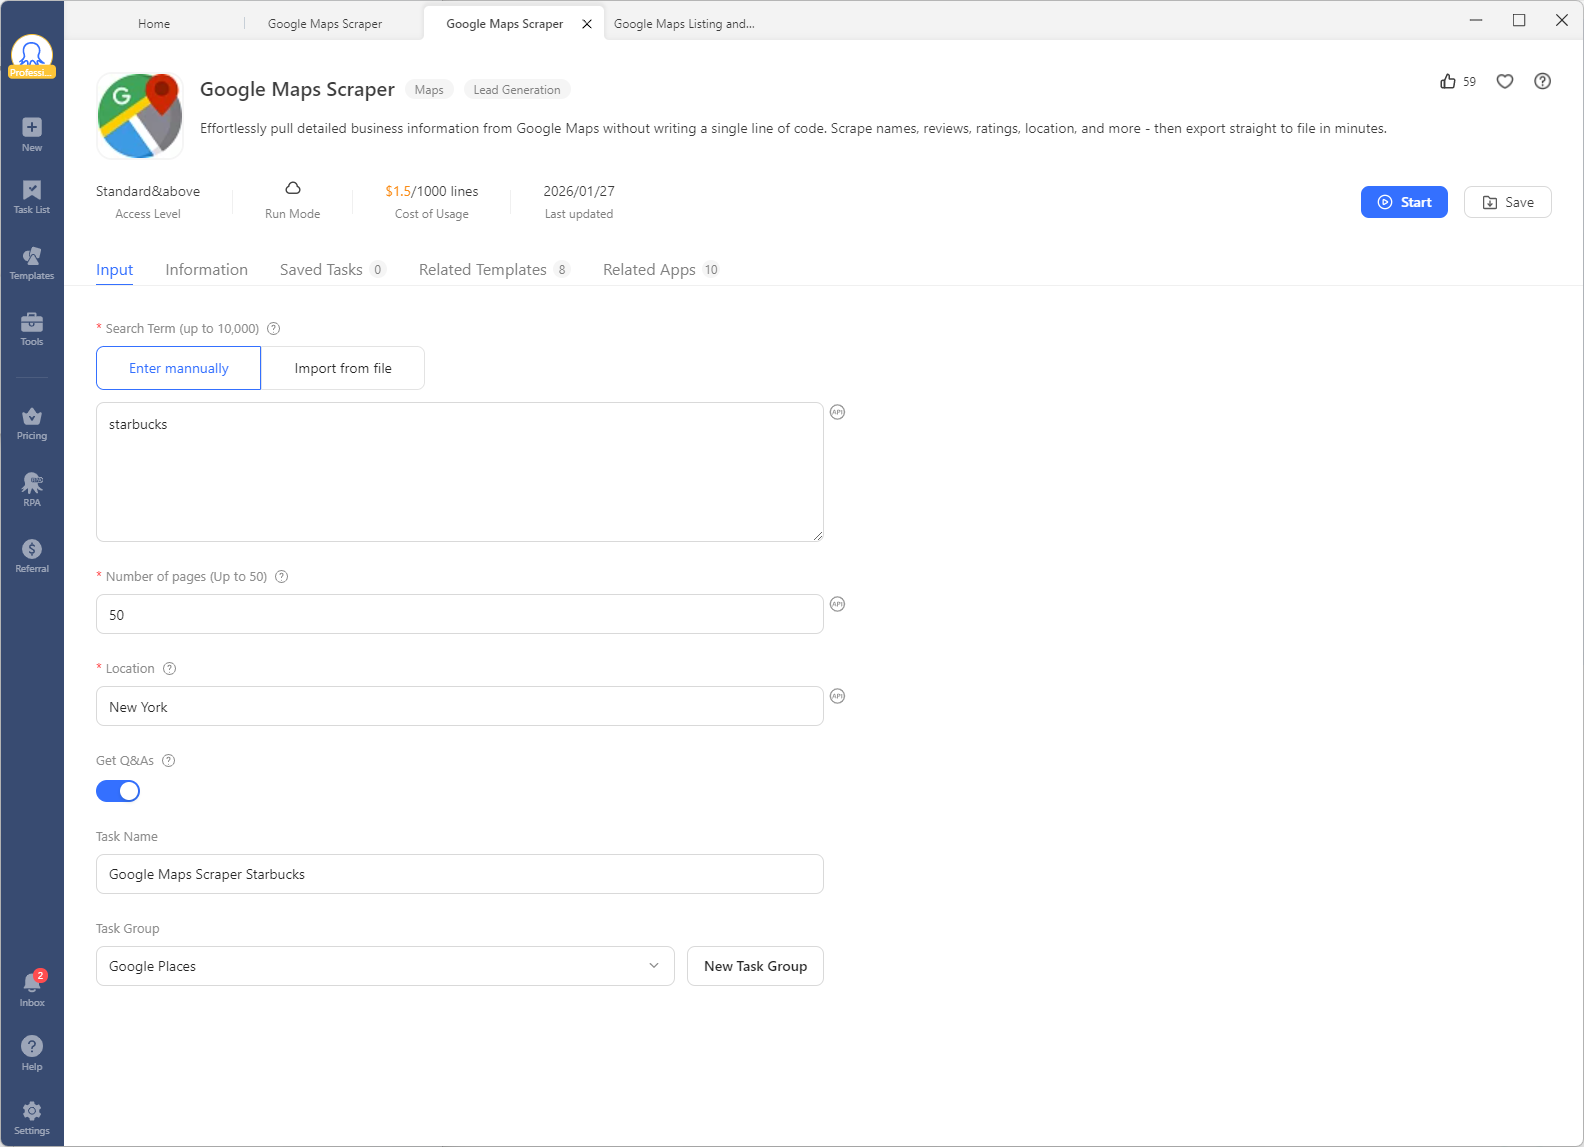Click the thumbs-up like icon
Image resolution: width=1584 pixels, height=1147 pixels.
click(1448, 81)
